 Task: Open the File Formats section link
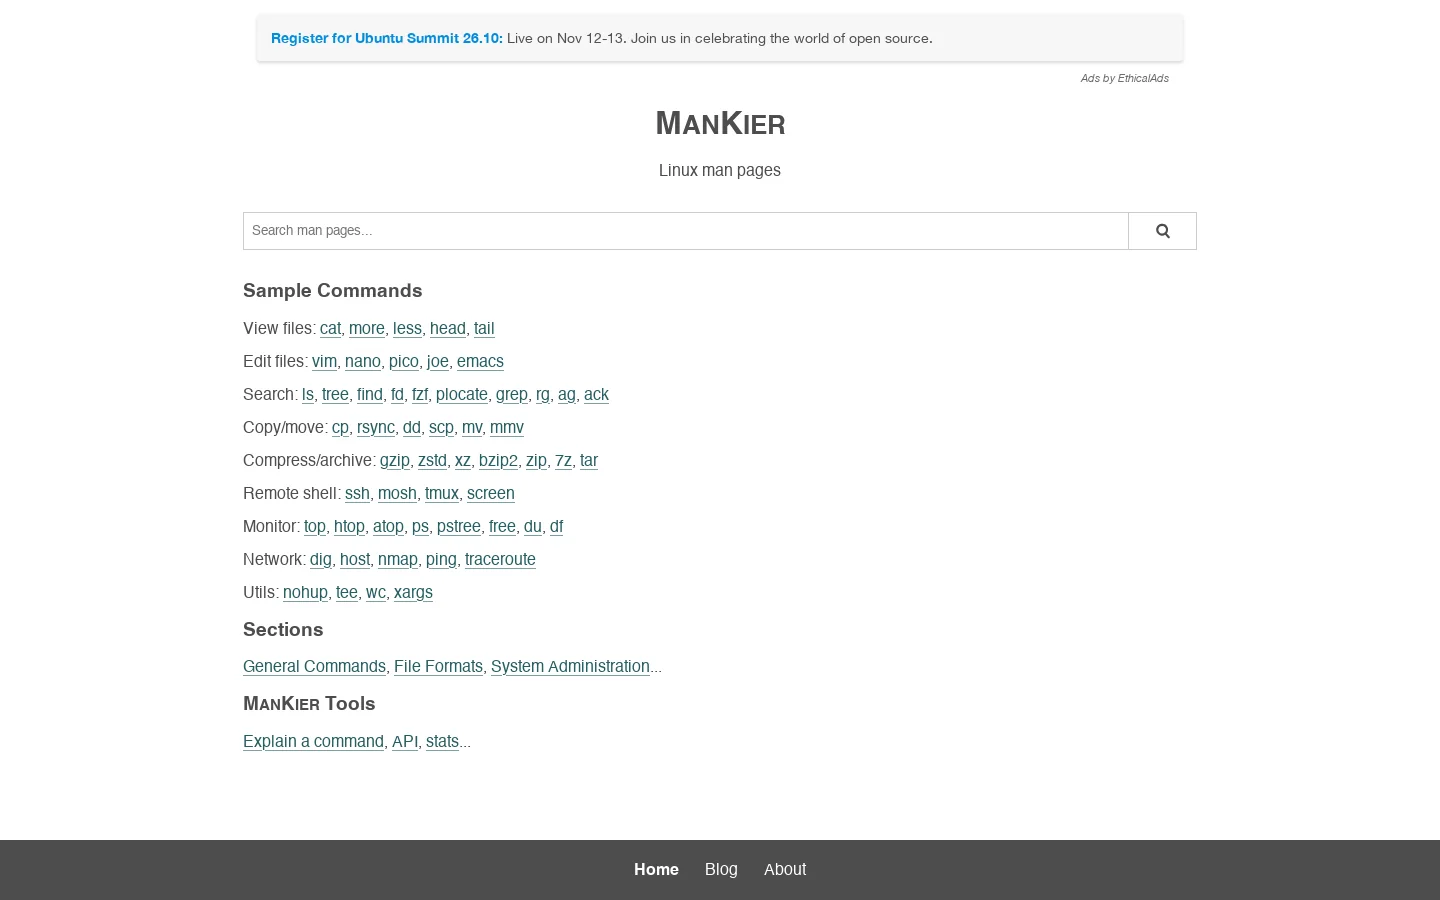(x=438, y=666)
